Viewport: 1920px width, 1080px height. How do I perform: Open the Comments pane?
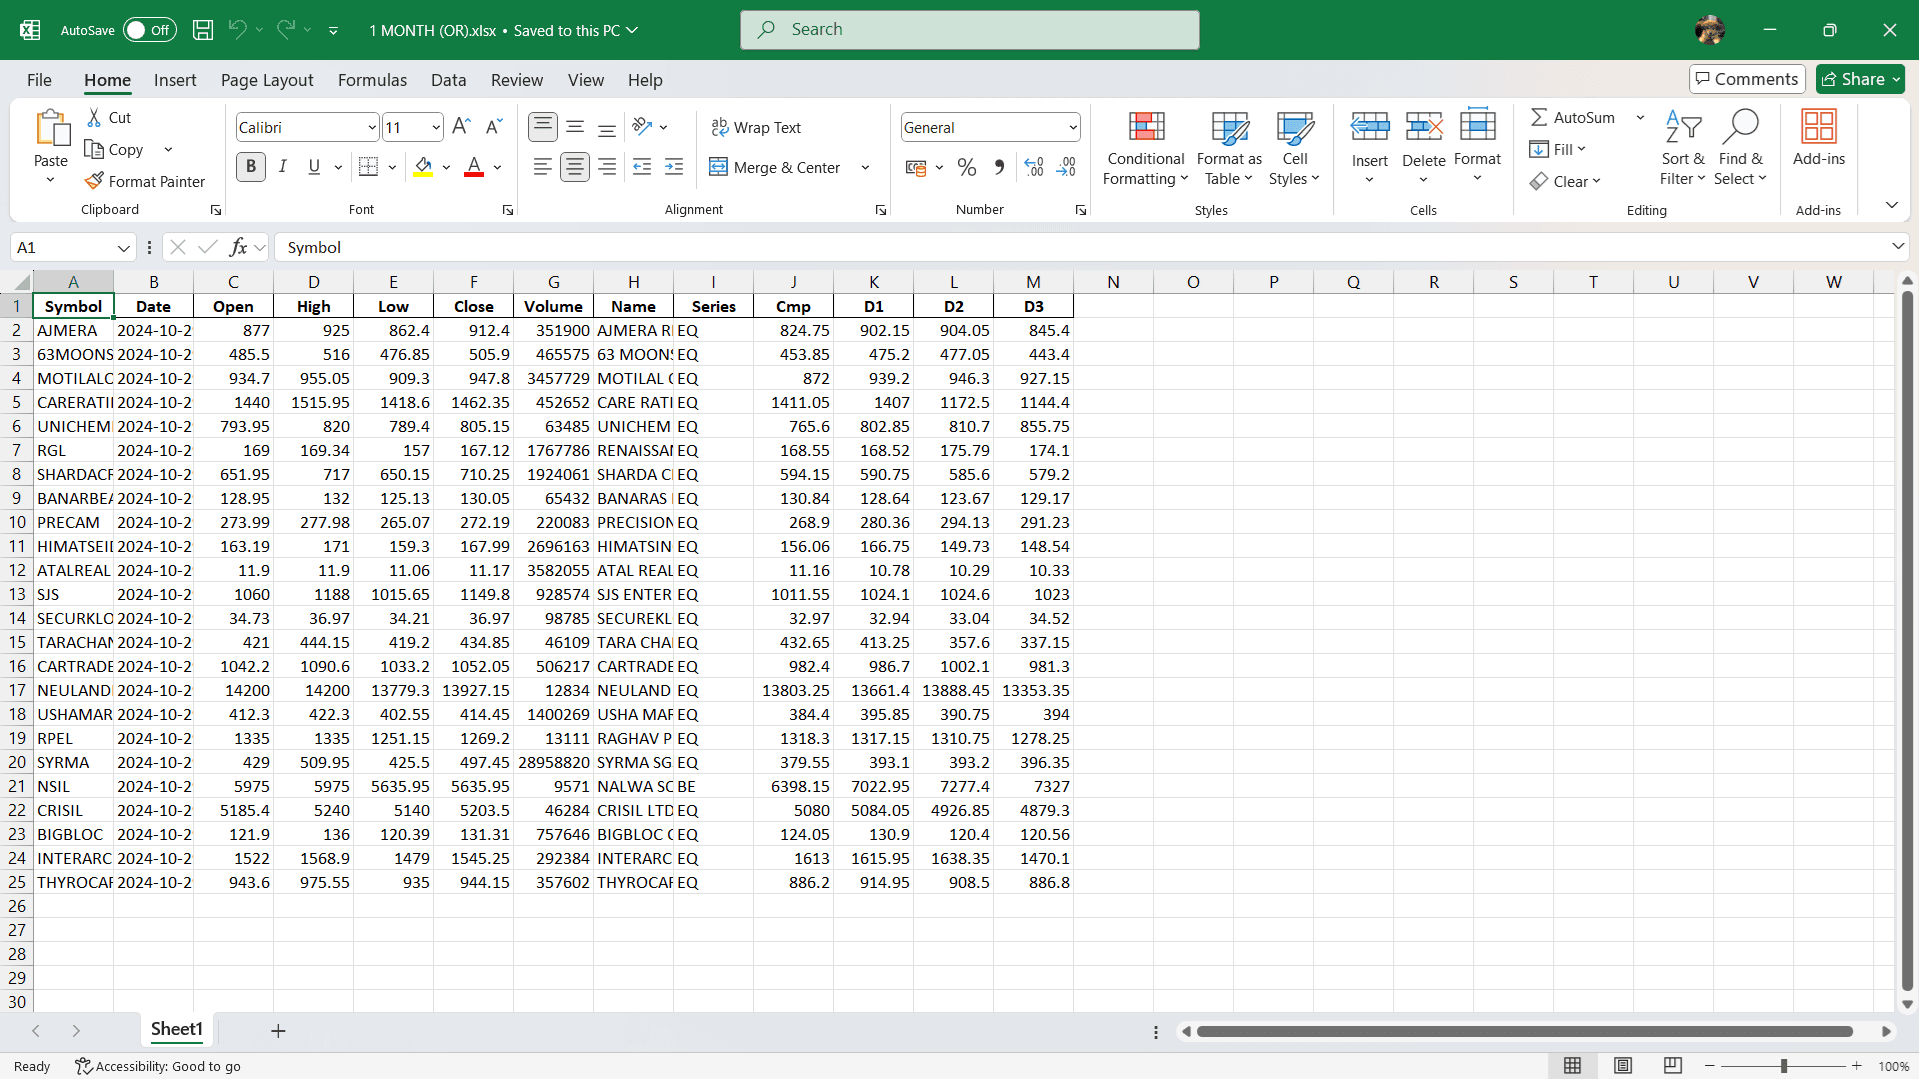[x=1746, y=79]
